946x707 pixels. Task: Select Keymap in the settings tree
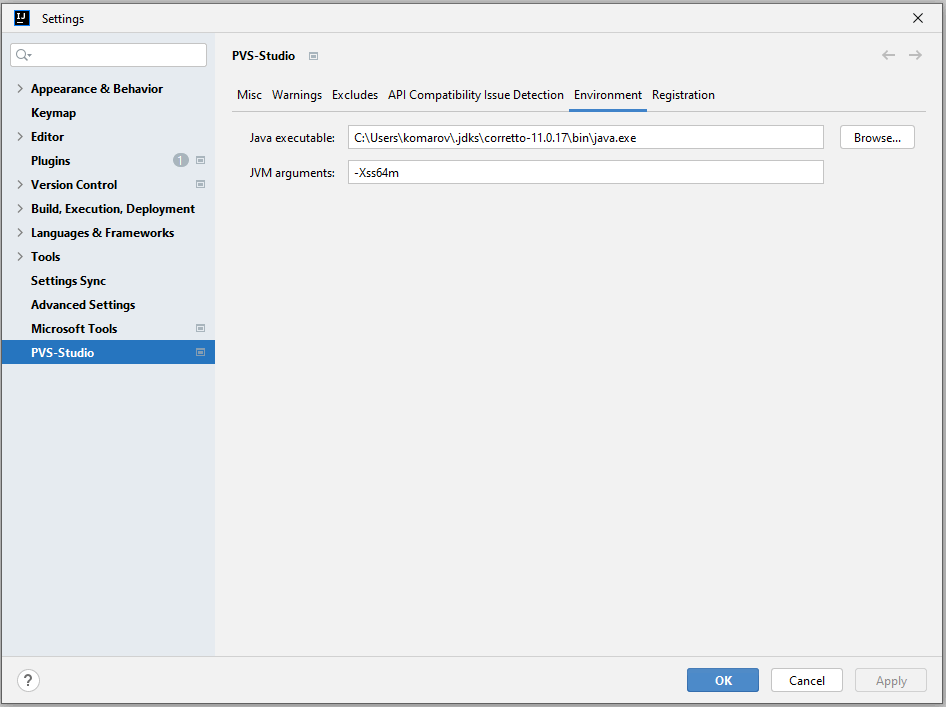point(53,113)
